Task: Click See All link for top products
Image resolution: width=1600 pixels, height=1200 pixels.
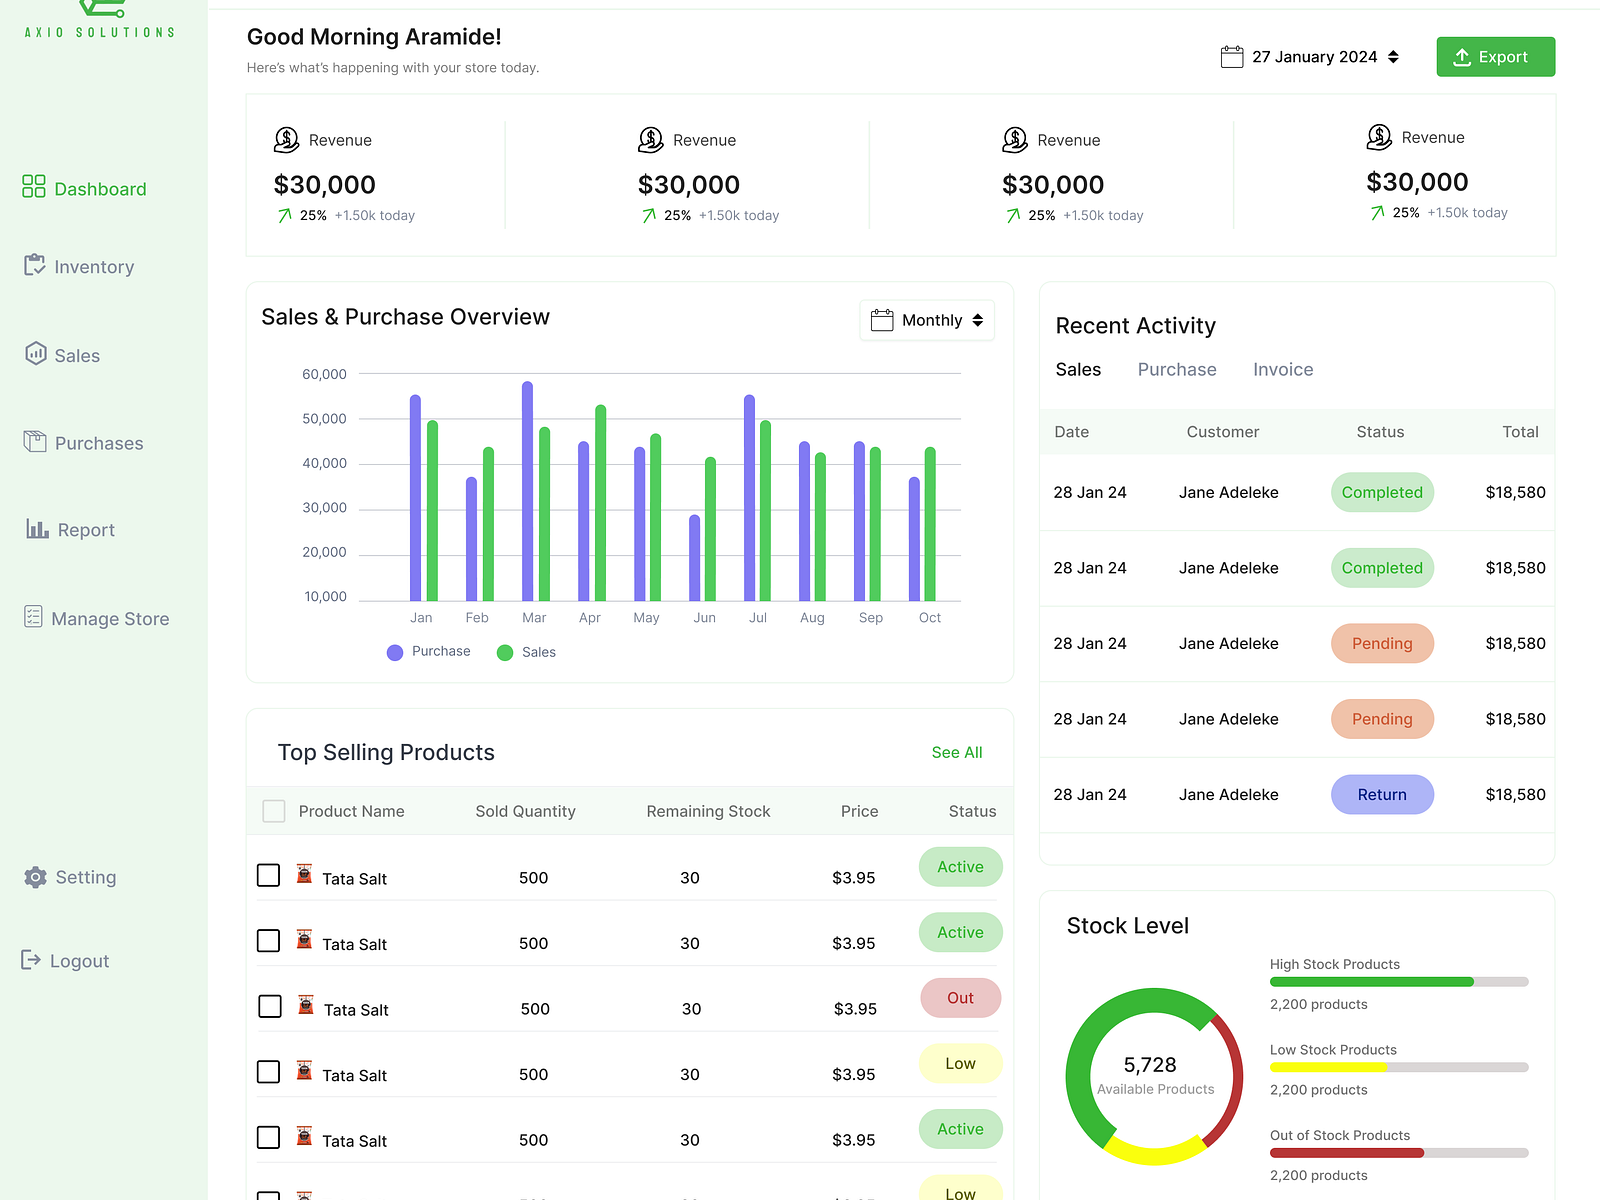Action: [957, 753]
